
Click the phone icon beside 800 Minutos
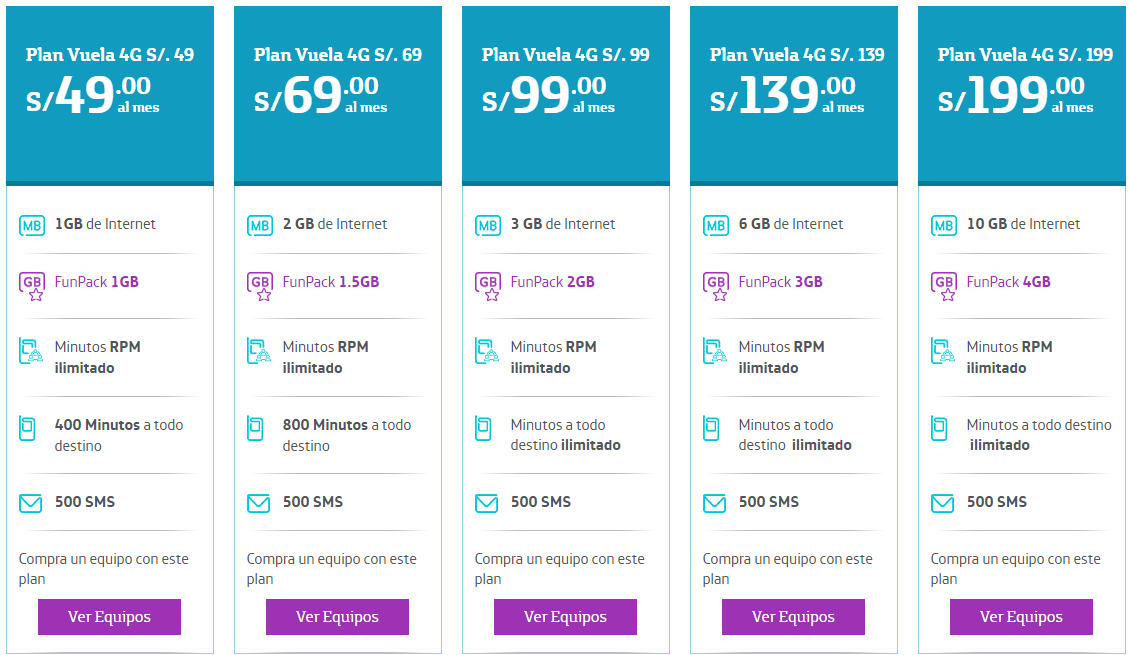click(255, 428)
